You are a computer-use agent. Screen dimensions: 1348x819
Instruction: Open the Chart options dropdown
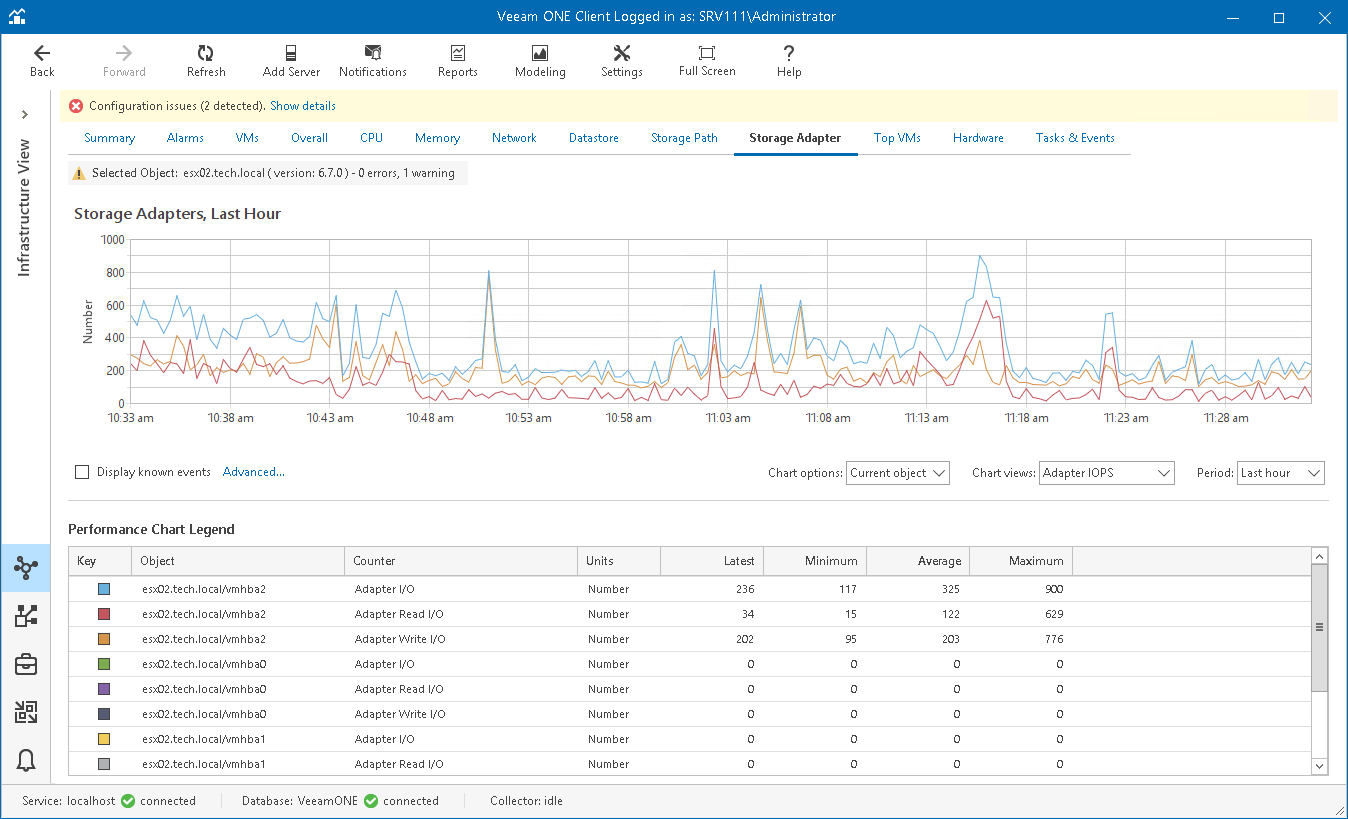[897, 473]
